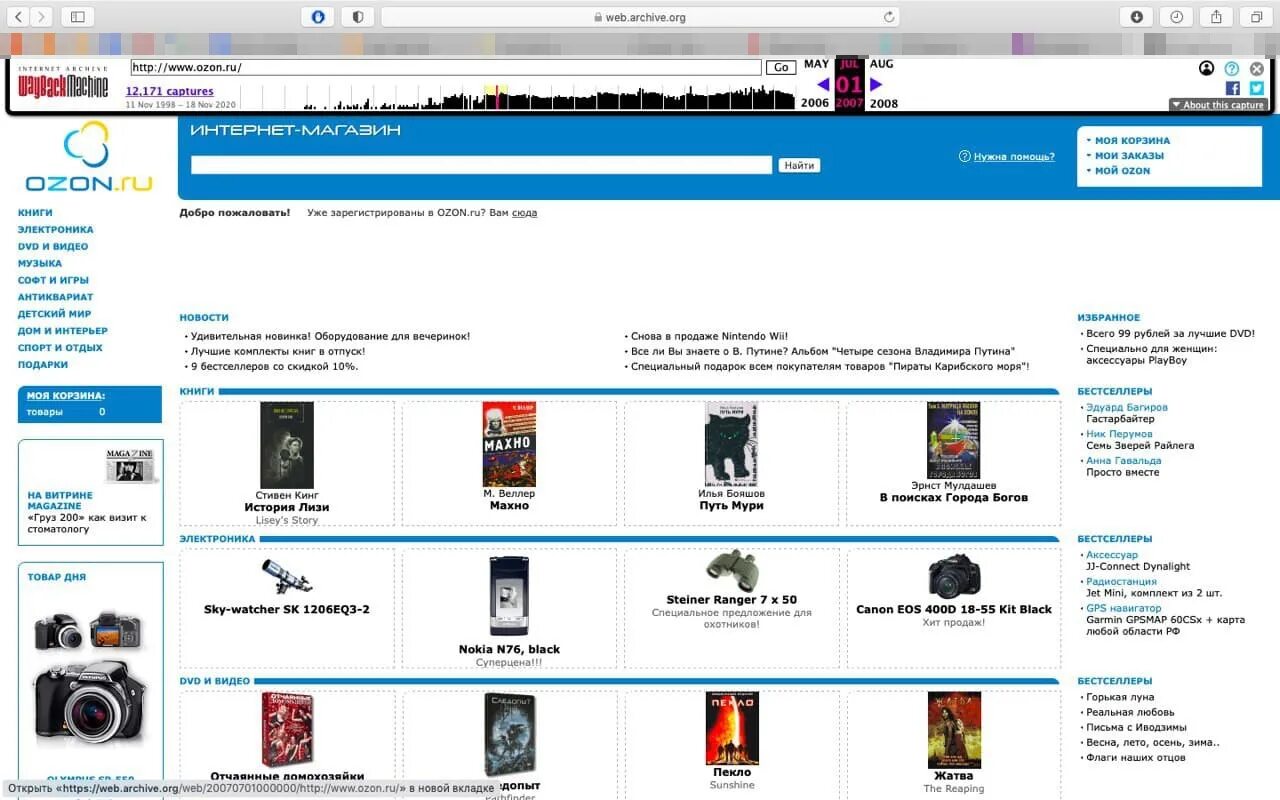Open the Электроника category

click(x=55, y=230)
